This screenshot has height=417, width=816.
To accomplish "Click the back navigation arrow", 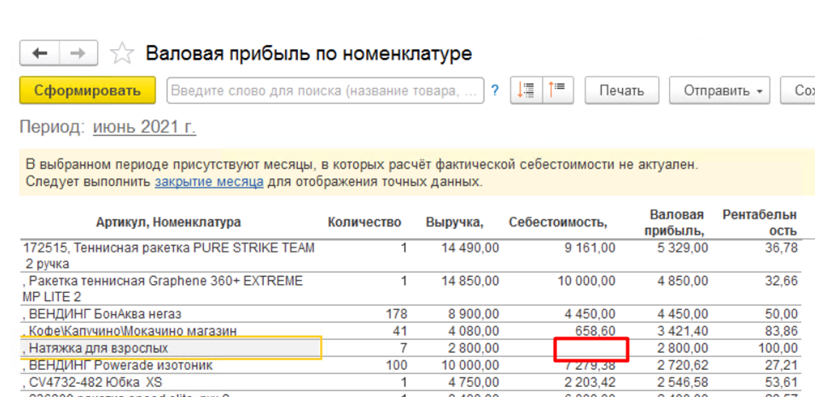I will 40,53.
